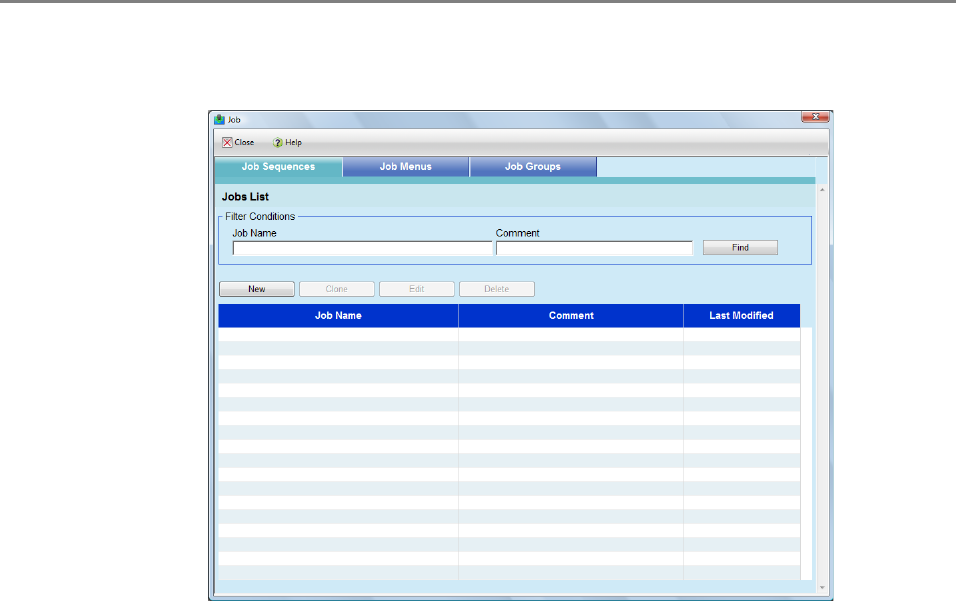Click the Clone button

click(x=337, y=289)
